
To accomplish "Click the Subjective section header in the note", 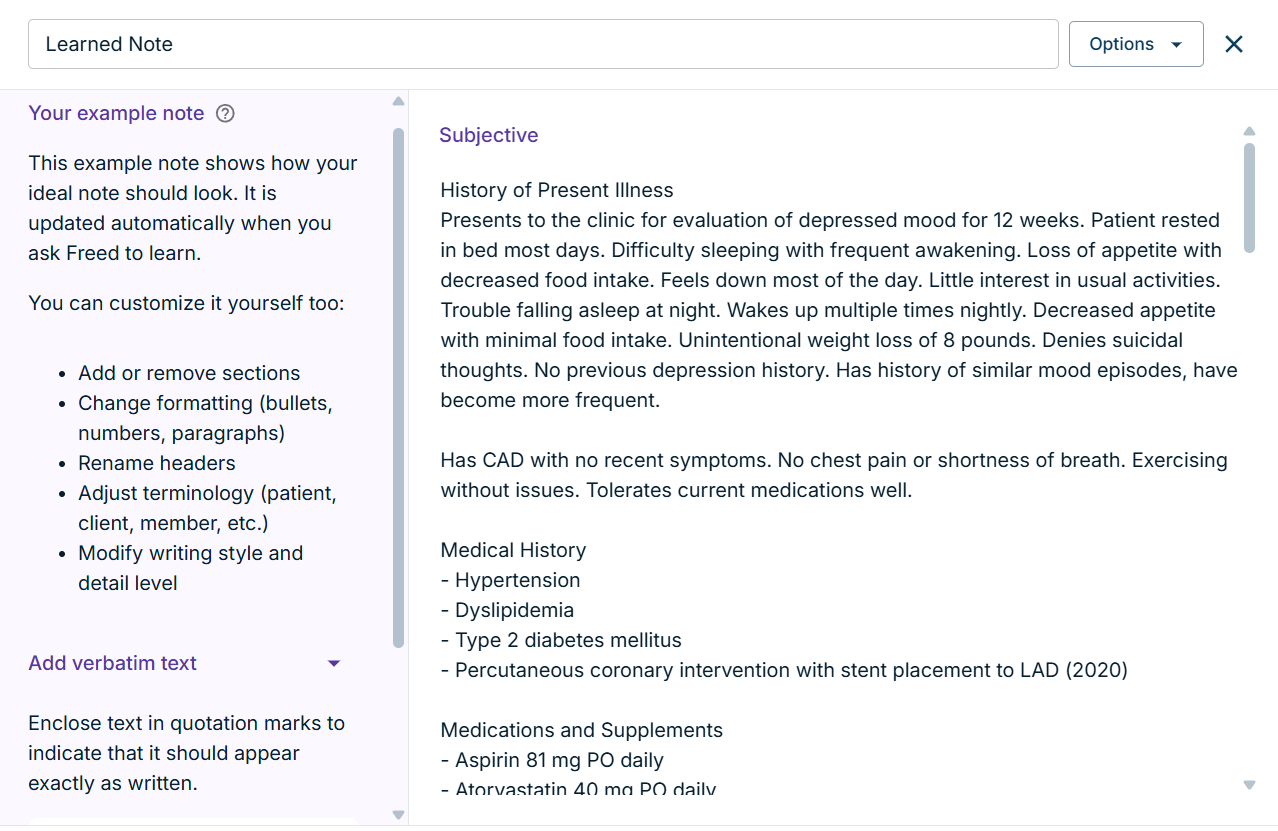I will [488, 134].
